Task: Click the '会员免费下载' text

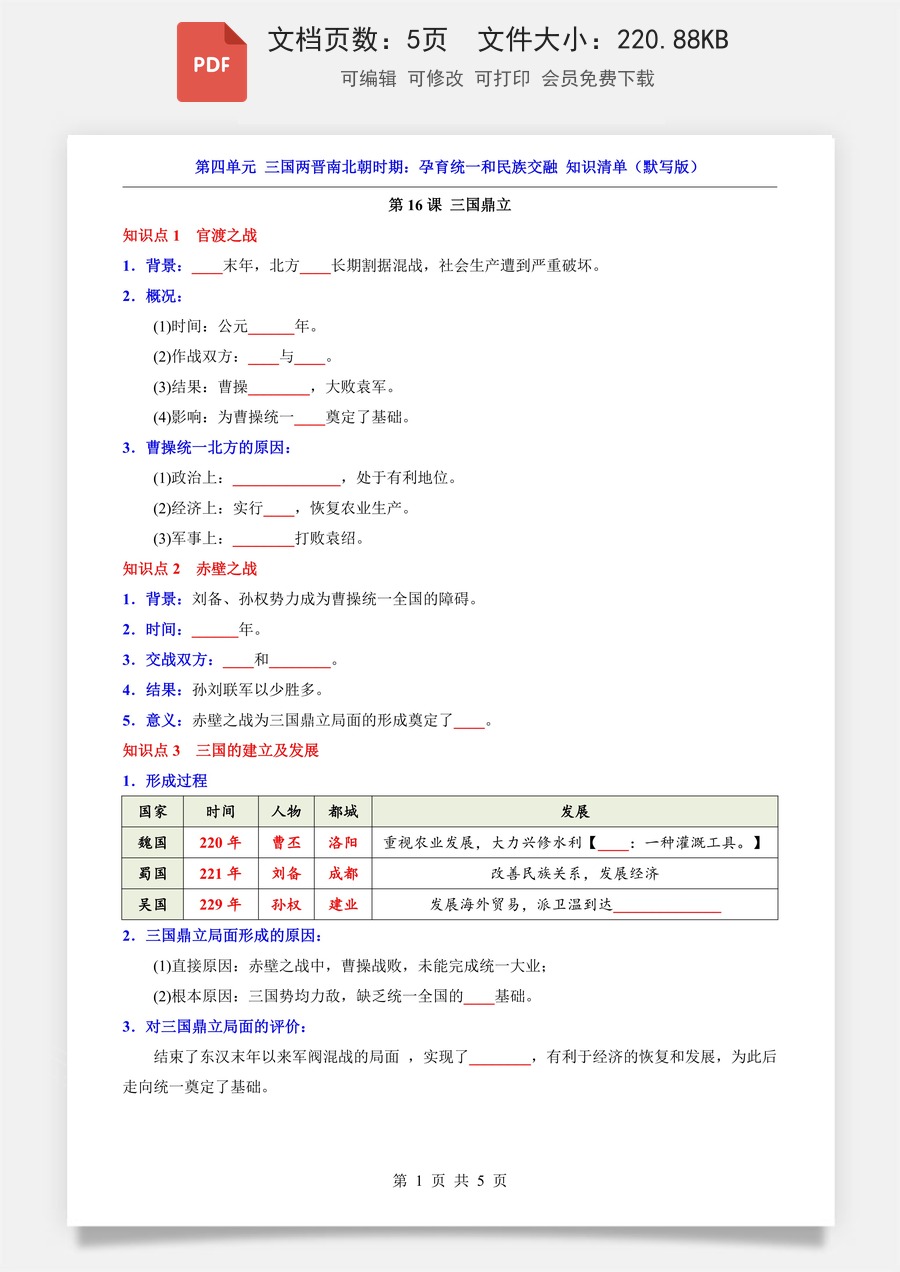Action: point(598,79)
